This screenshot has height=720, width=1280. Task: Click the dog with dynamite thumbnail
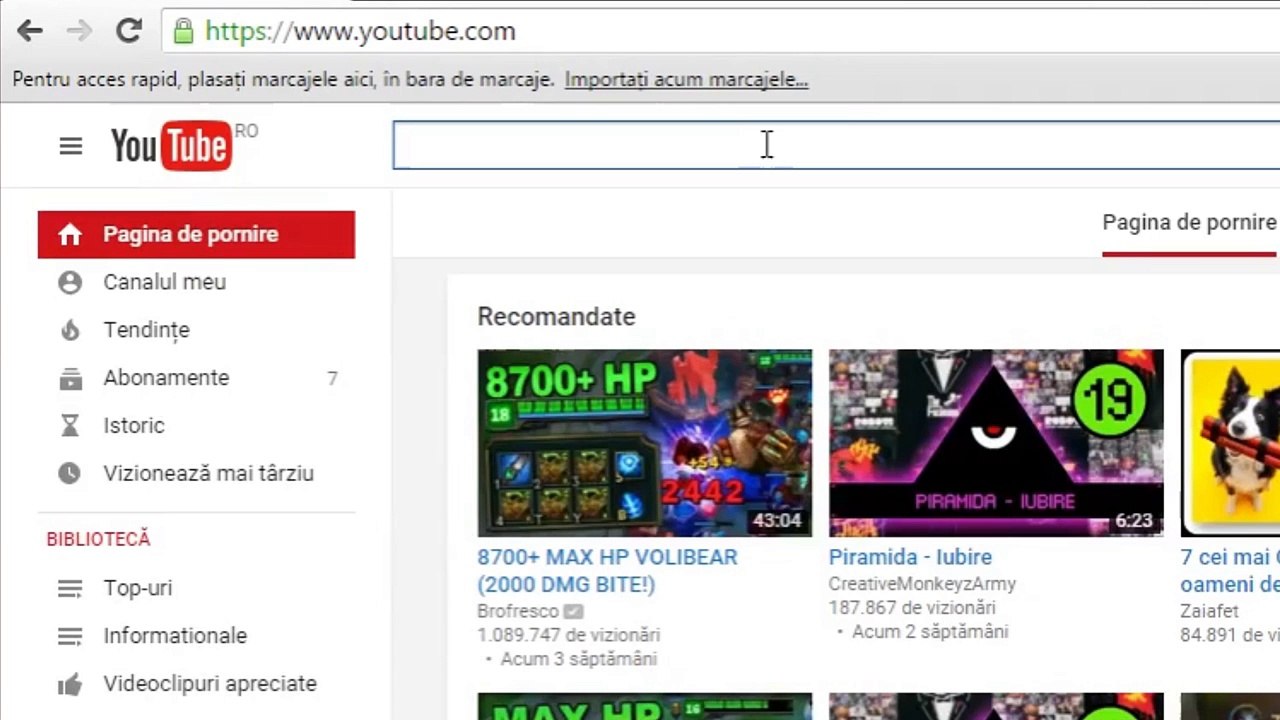tap(1230, 443)
